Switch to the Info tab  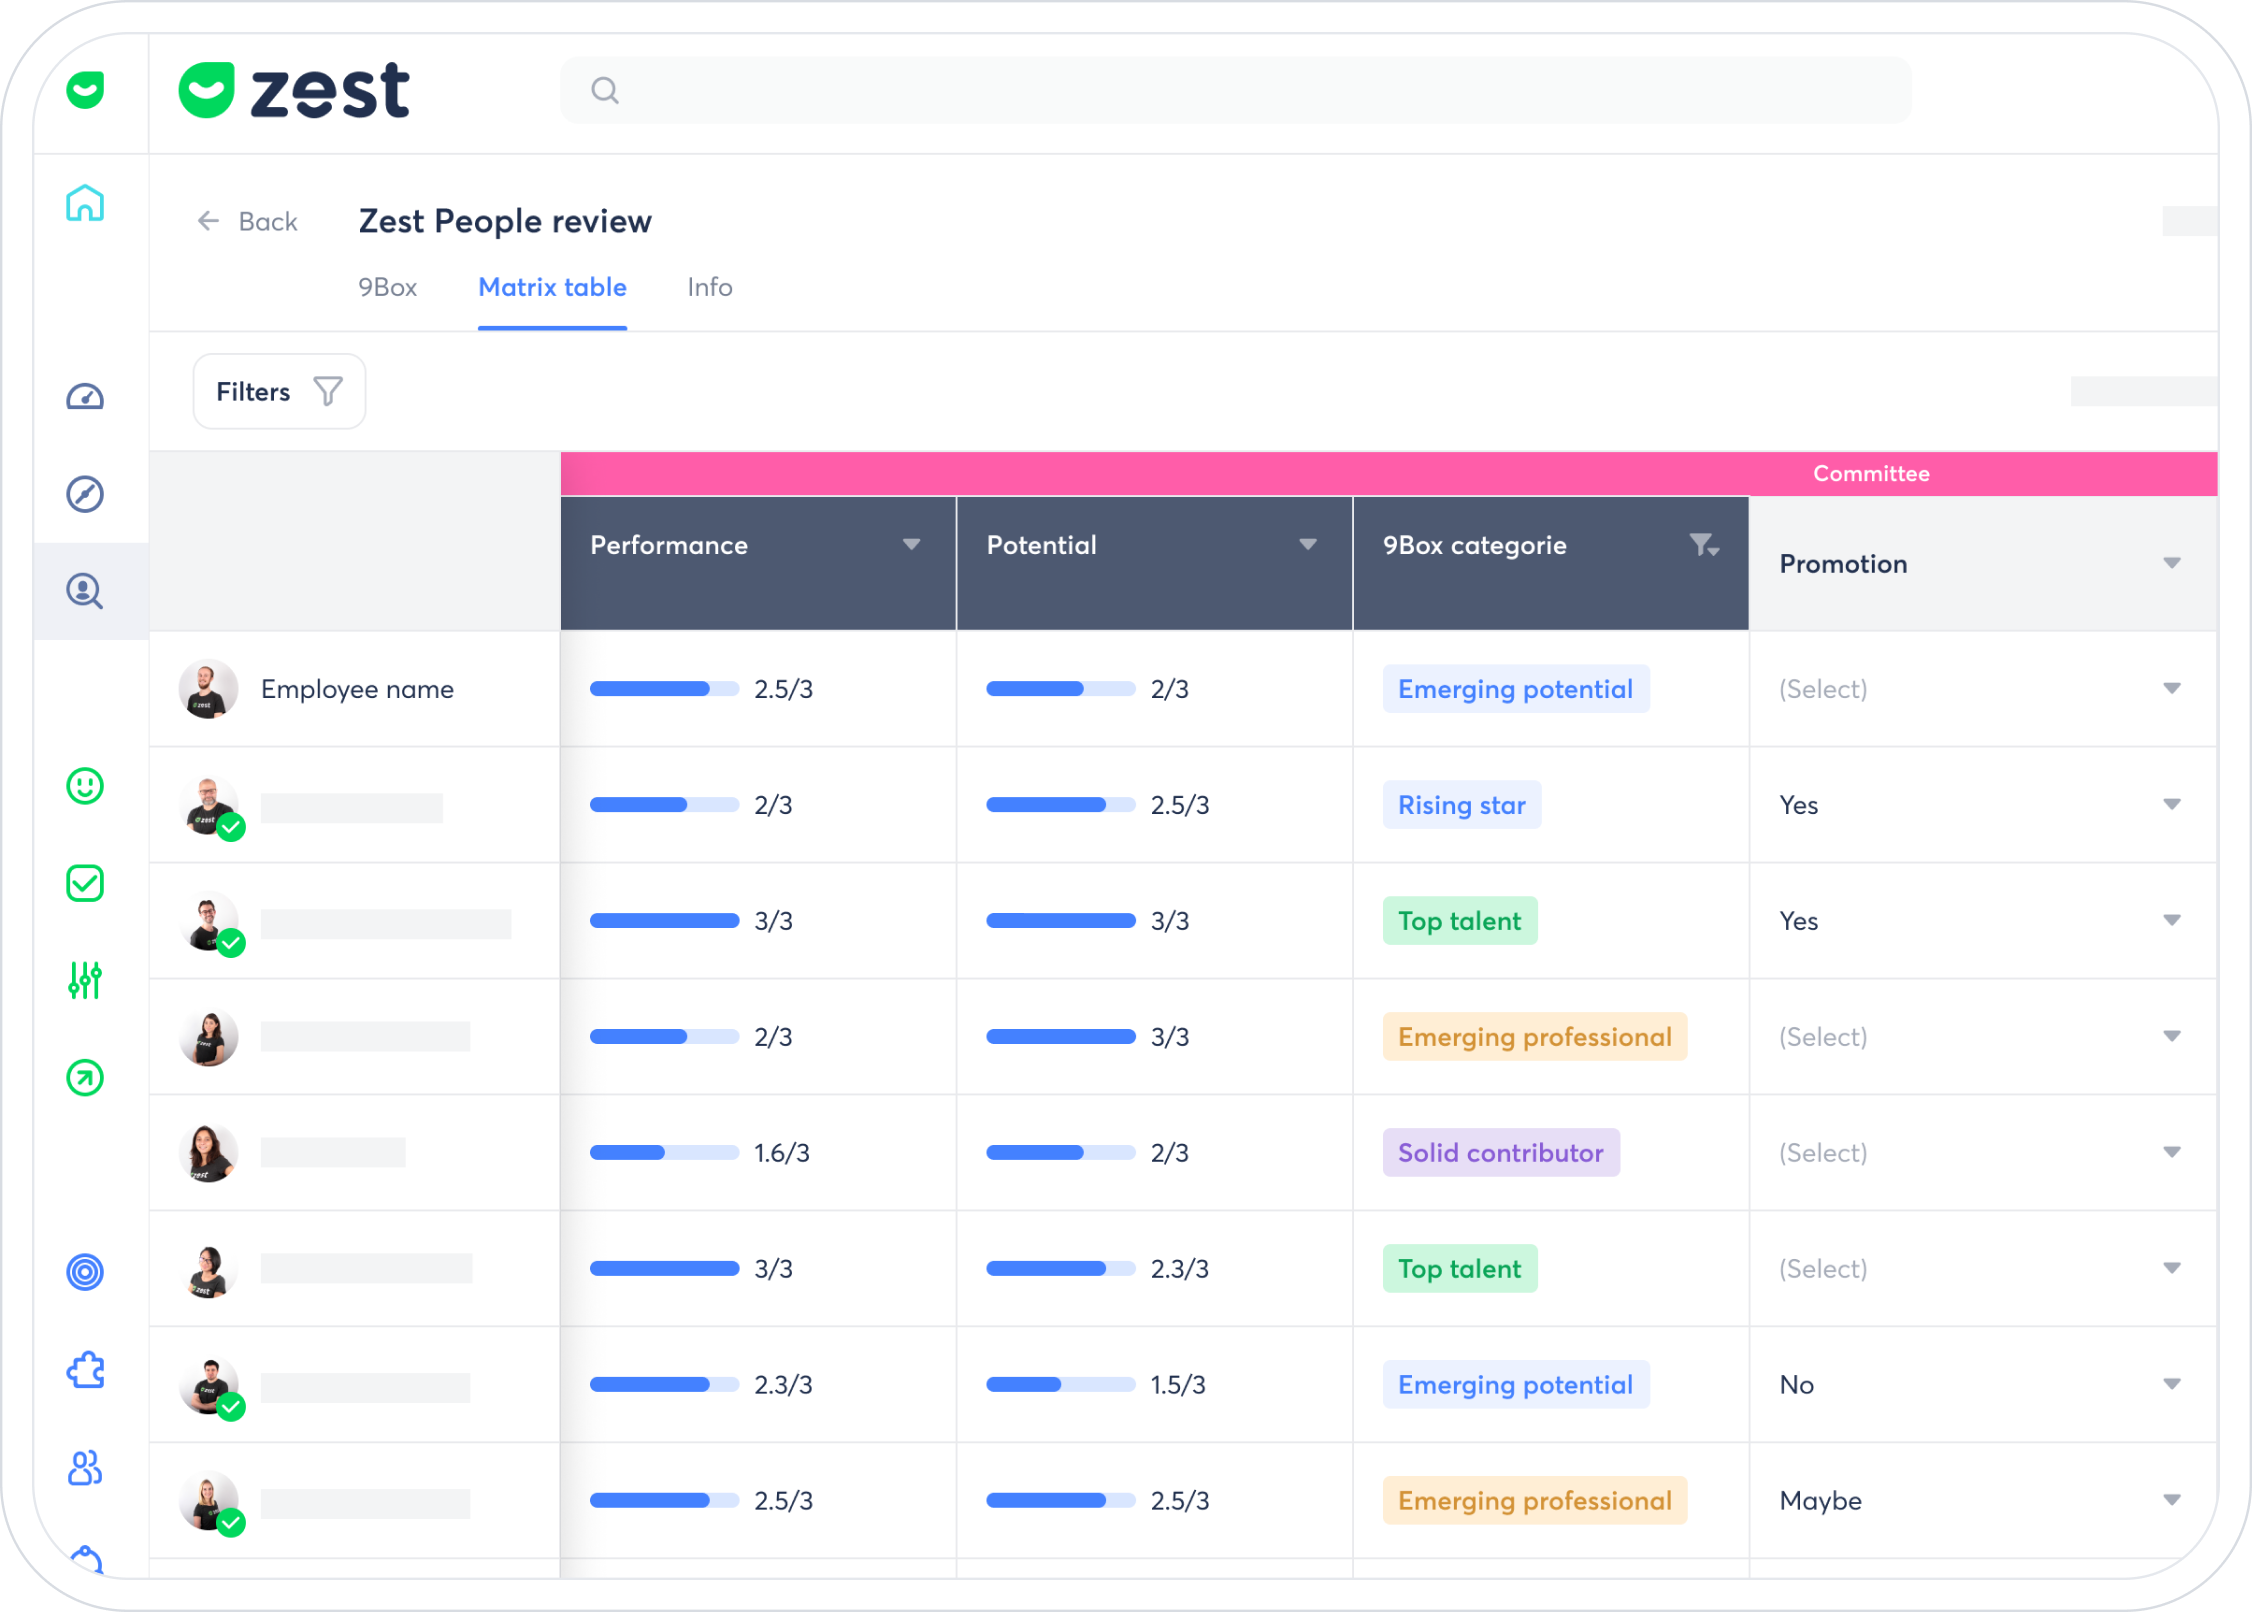(709, 288)
